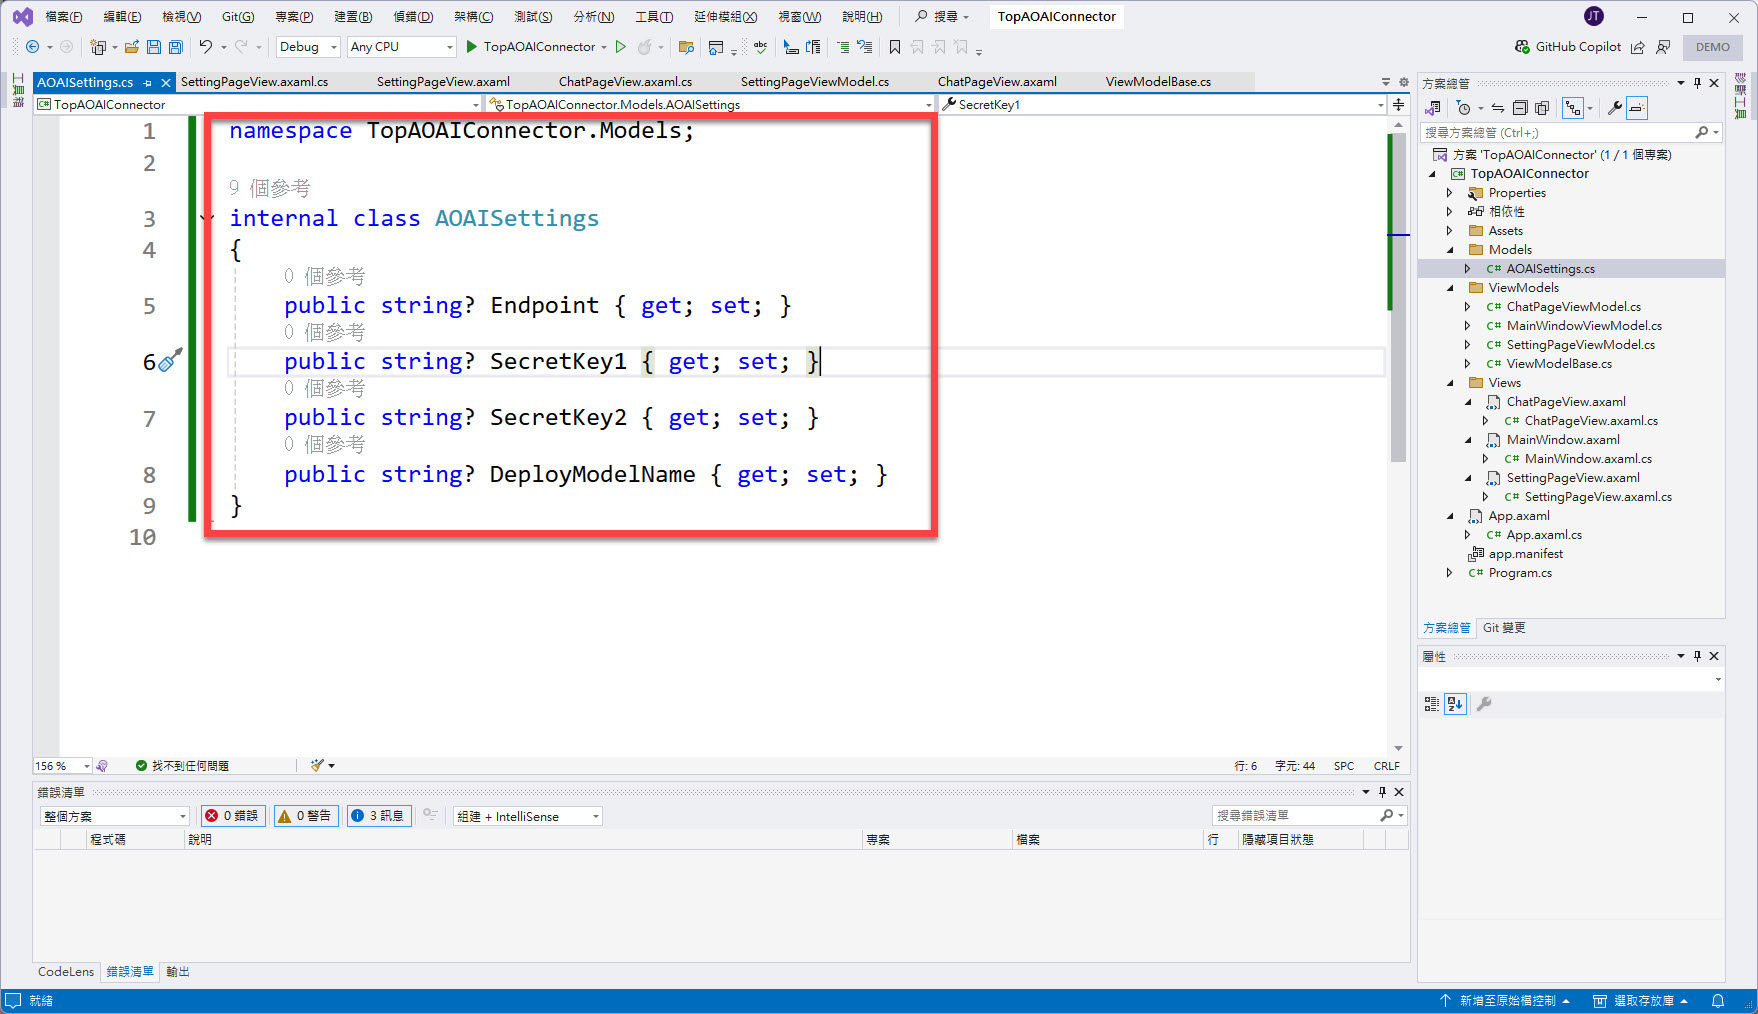Viewport: 1758px width, 1014px height.
Task: Switch to the Git 變更 tab
Action: [1504, 628]
